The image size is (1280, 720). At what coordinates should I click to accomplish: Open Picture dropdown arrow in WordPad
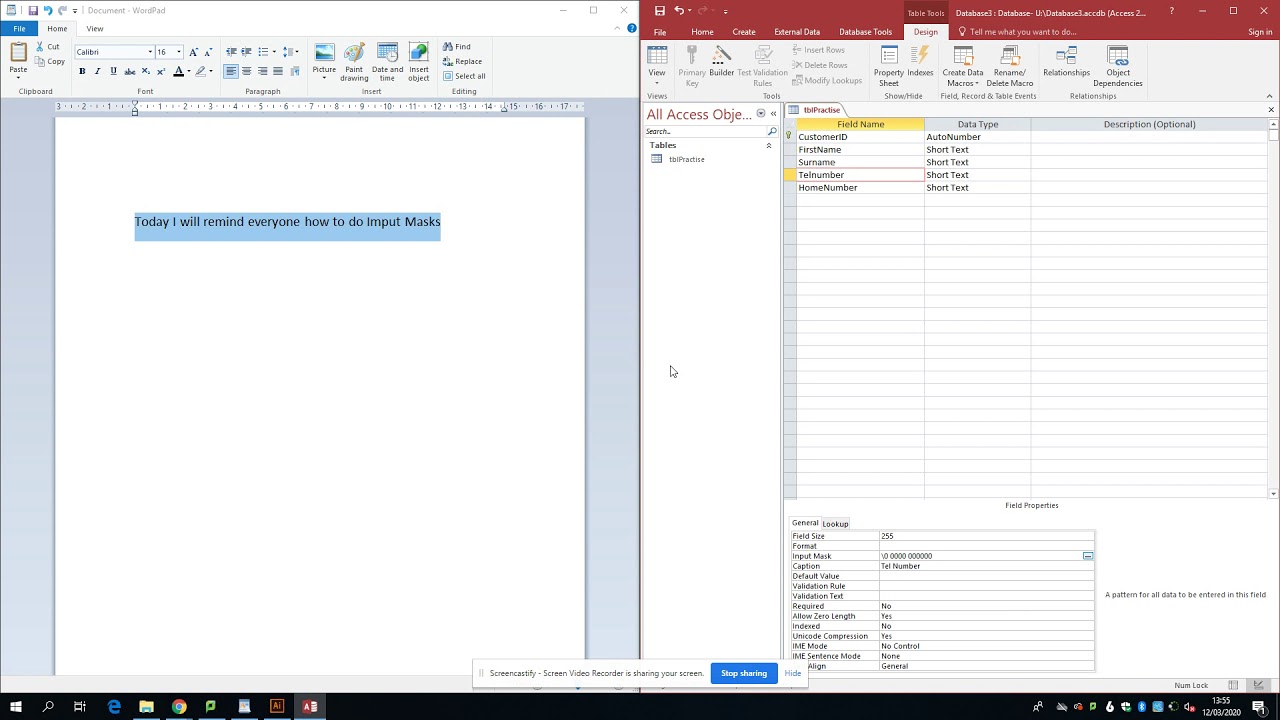pos(324,77)
